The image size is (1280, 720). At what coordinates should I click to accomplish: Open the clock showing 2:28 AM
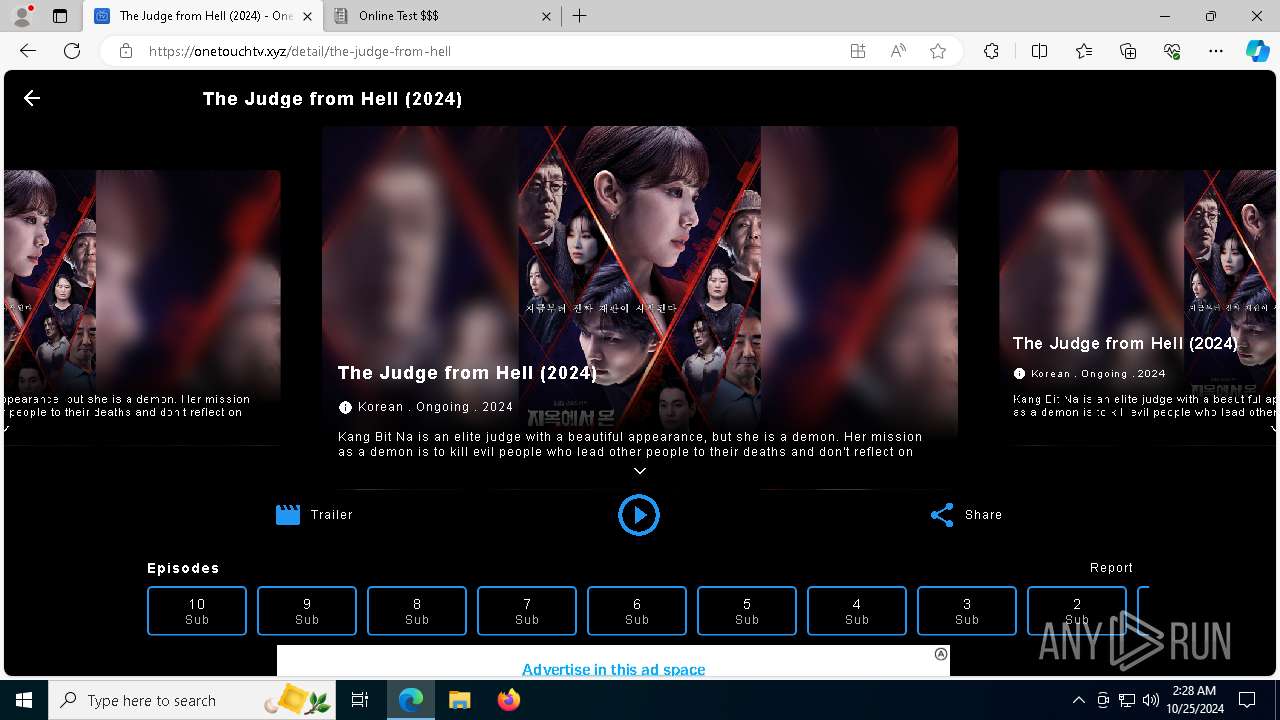coord(1194,700)
